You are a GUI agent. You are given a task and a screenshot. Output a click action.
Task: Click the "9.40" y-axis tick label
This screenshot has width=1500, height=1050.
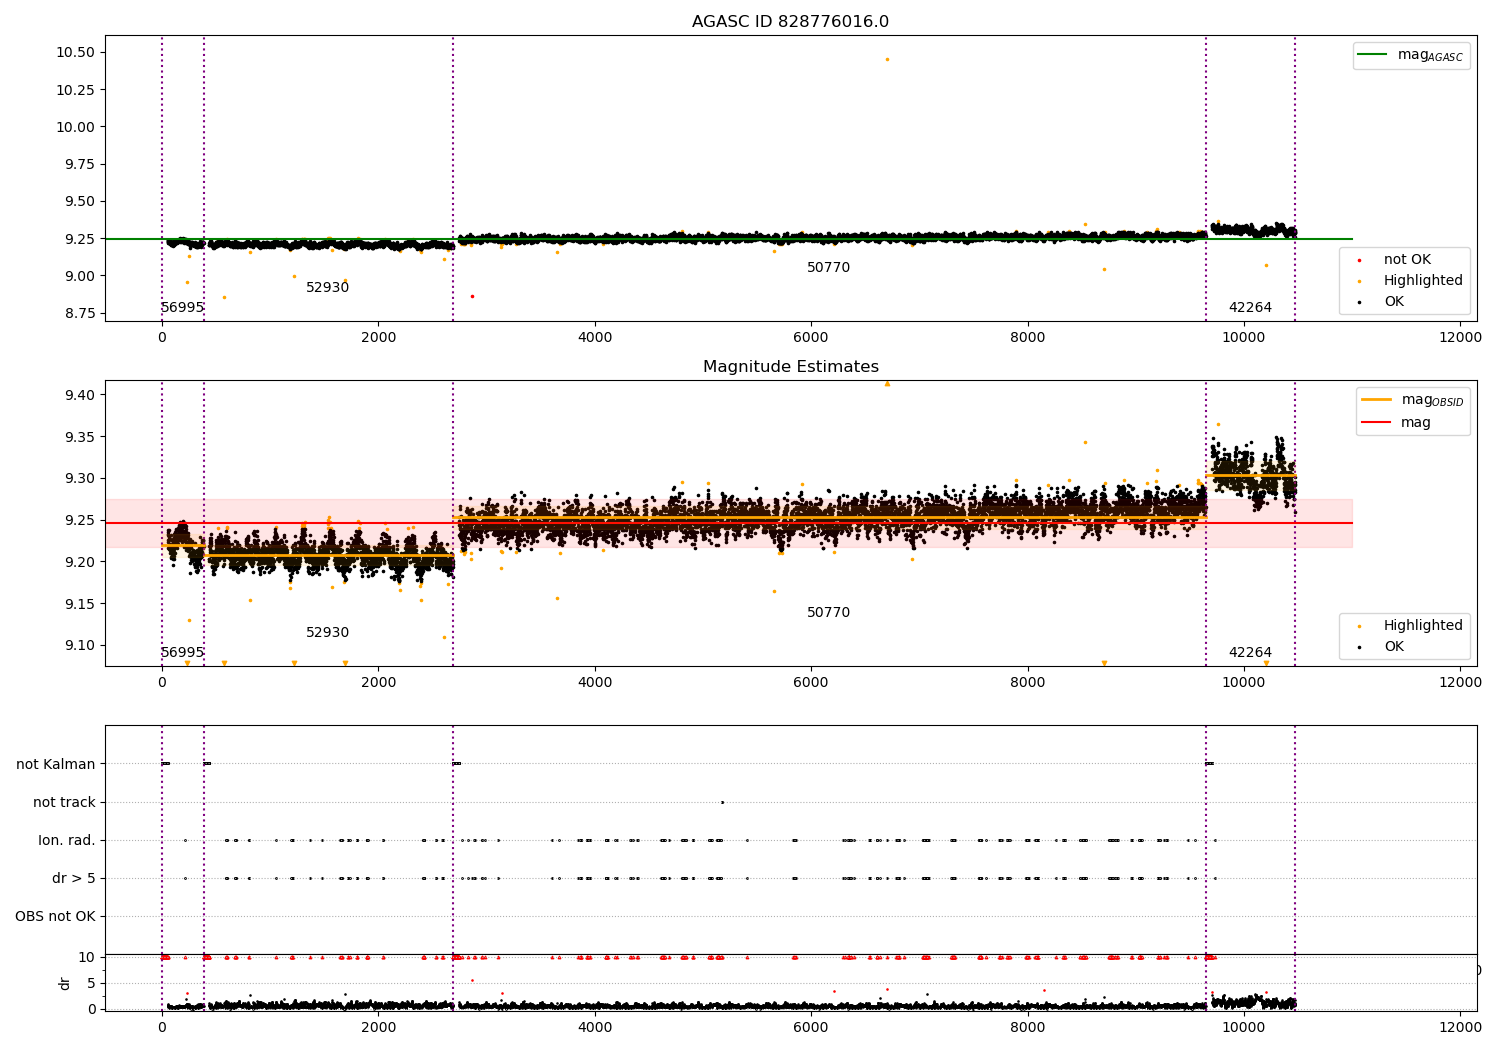[x=80, y=395]
